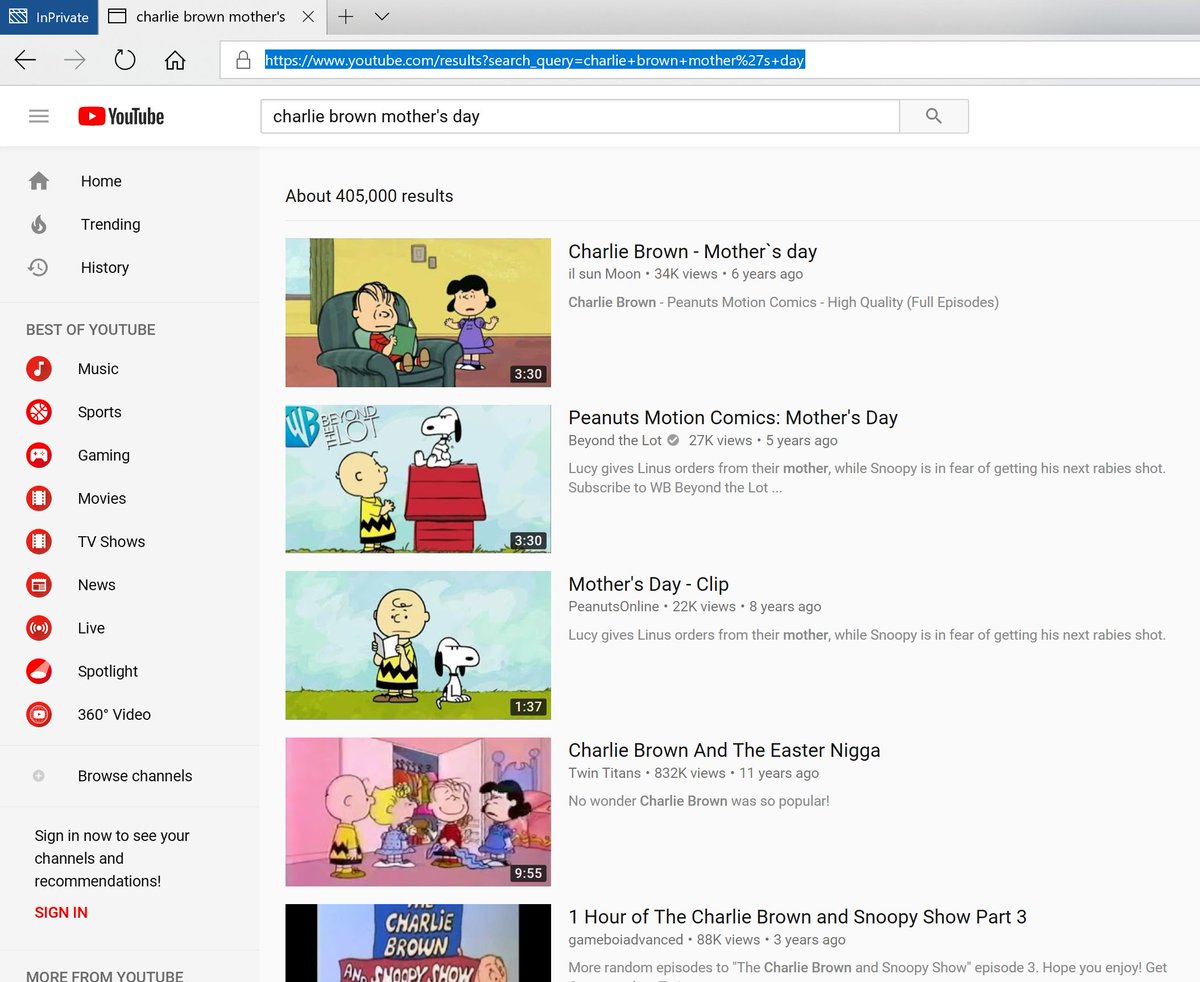Click the PeanutsOnline channel name

pyautogui.click(x=613, y=606)
